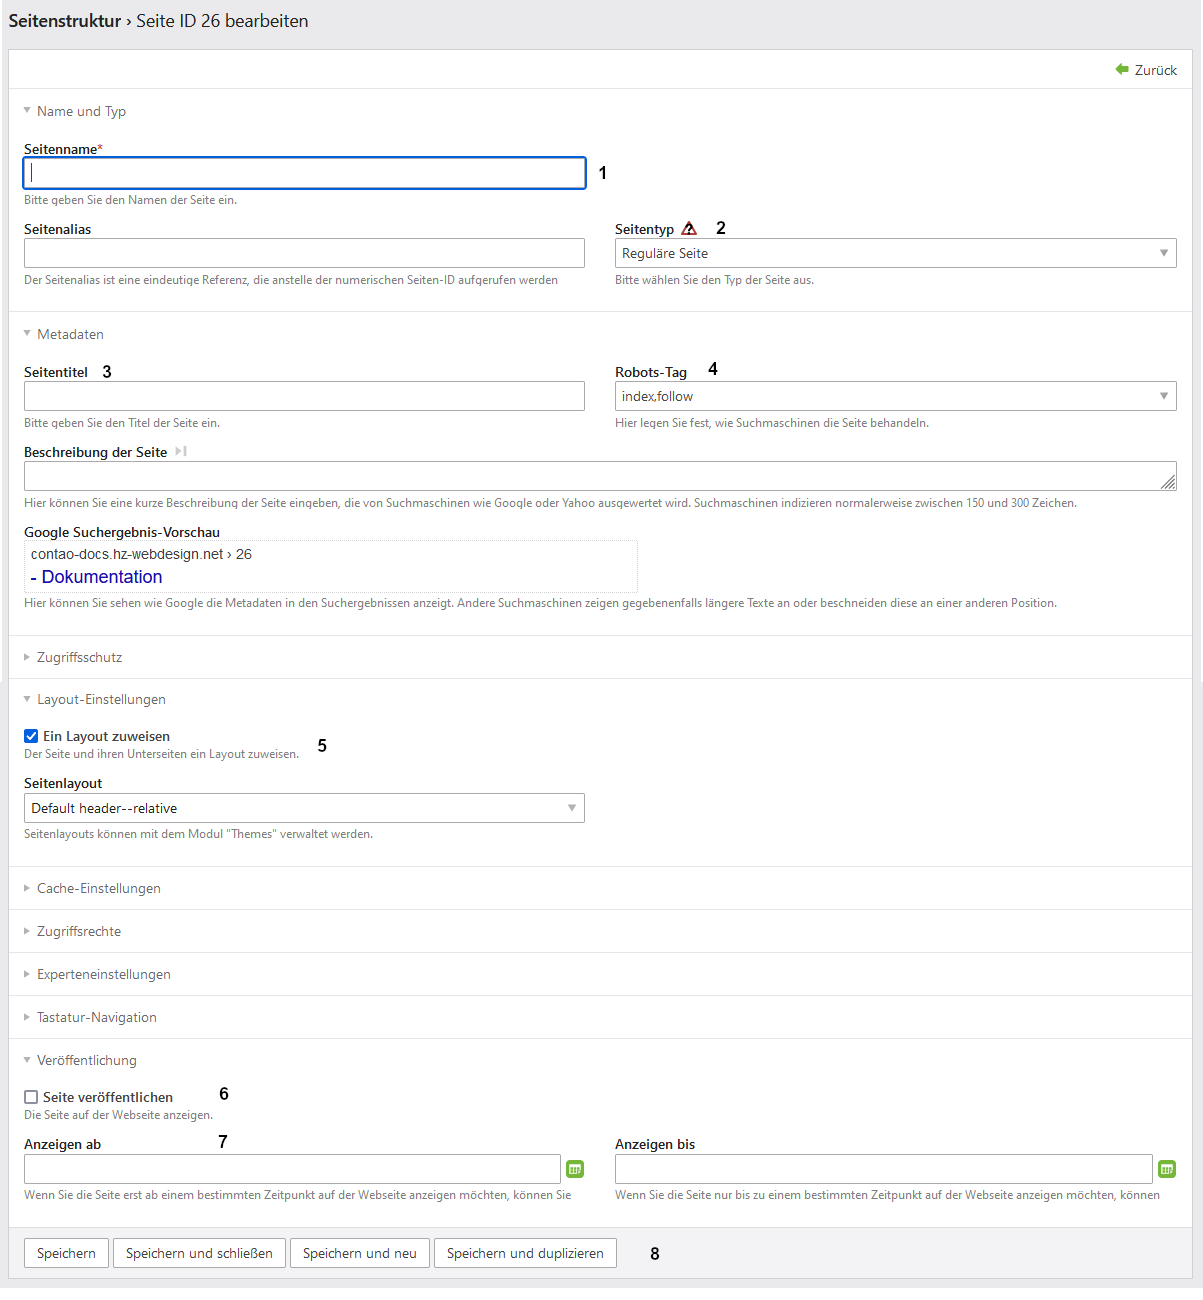Click the Dokumentation link in the Google preview
Viewport: 1203px width, 1300px height.
[101, 577]
